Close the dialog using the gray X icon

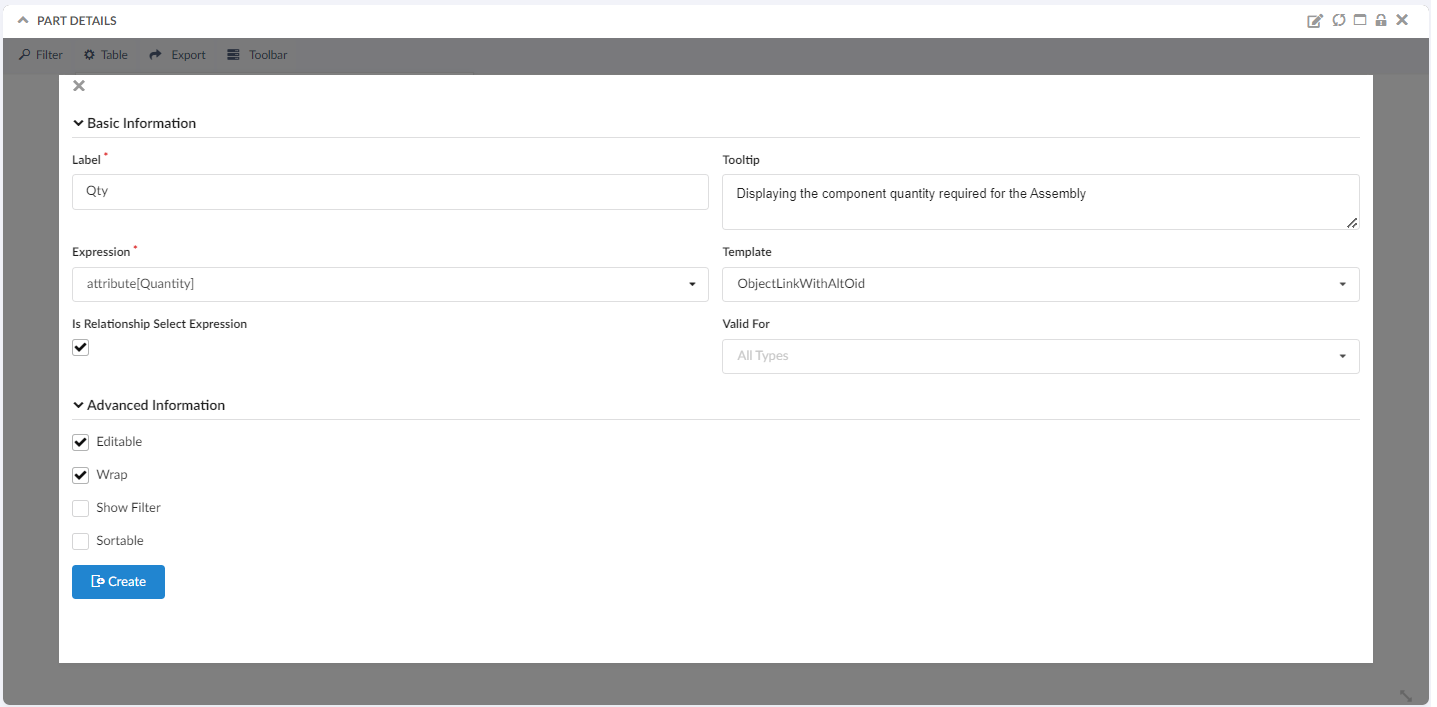(79, 86)
